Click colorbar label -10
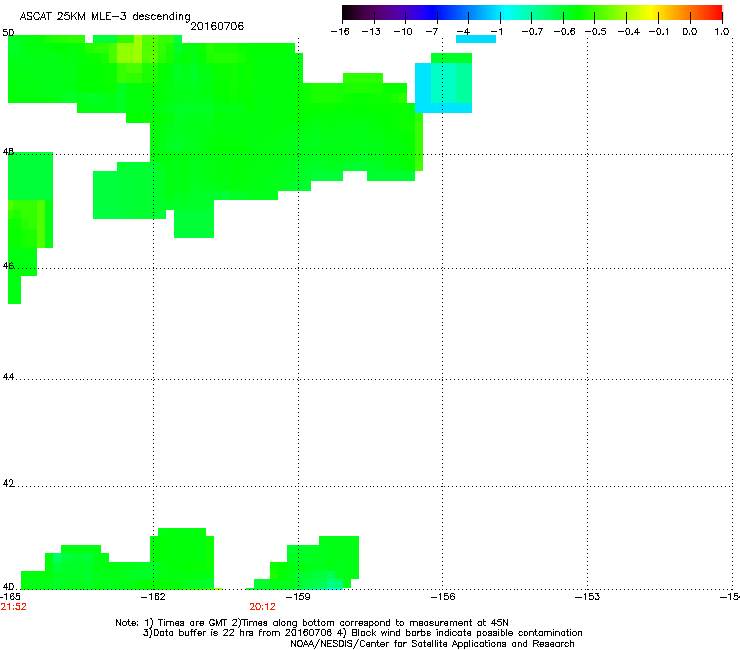Image resolution: width=740 pixels, height=650 pixels. point(403,32)
